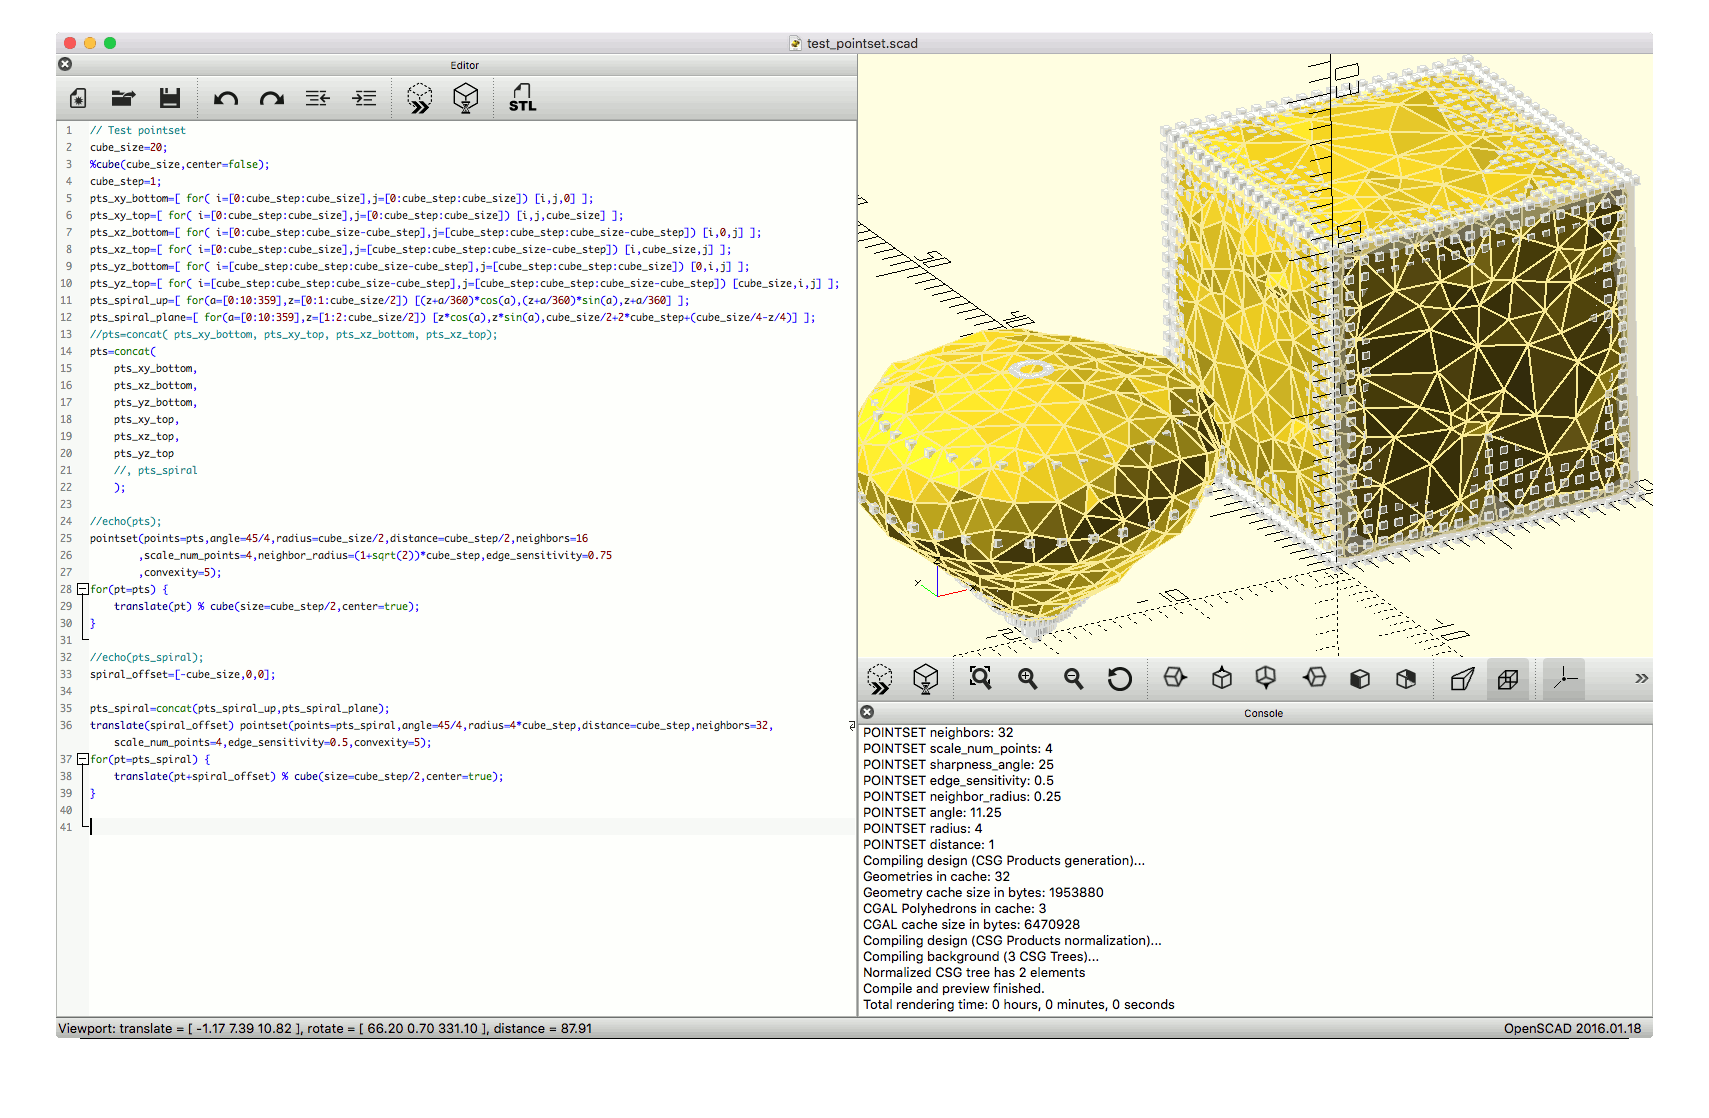Export the model as STL
Screen dimensions: 1709x1118
pyautogui.click(x=522, y=98)
